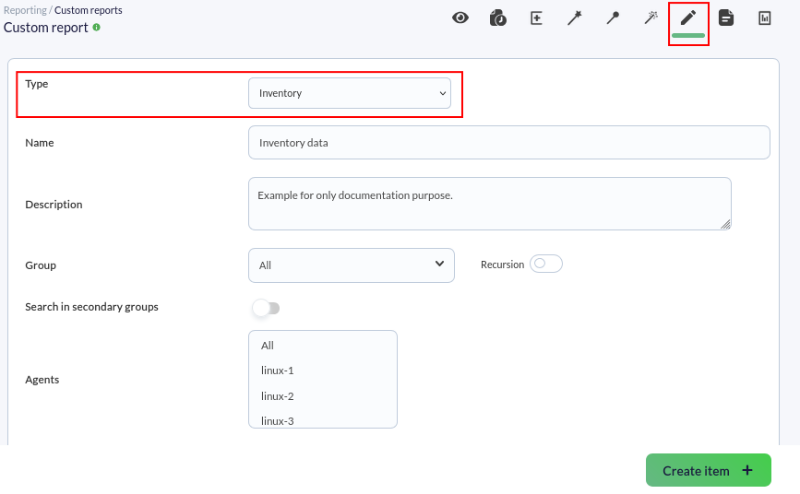This screenshot has width=800, height=494.
Task: Enable Search in secondary groups switch
Action: [x=266, y=308]
